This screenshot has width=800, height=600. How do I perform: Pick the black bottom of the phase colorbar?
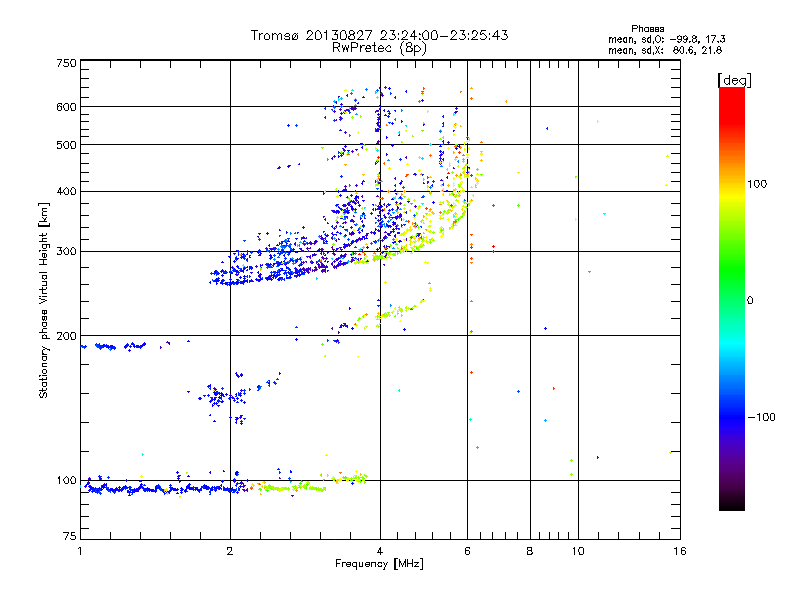click(x=732, y=503)
